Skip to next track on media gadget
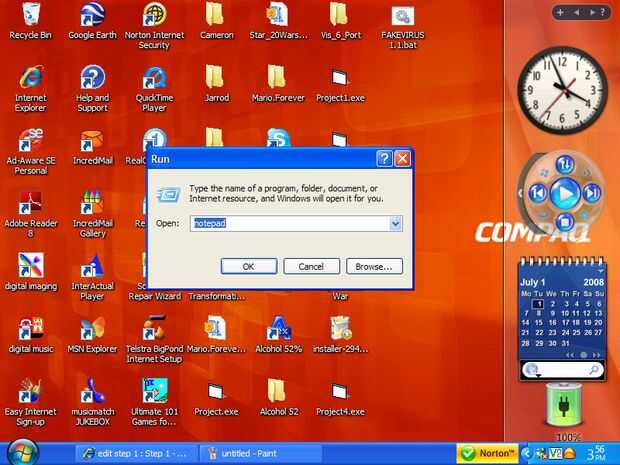 tap(592, 193)
